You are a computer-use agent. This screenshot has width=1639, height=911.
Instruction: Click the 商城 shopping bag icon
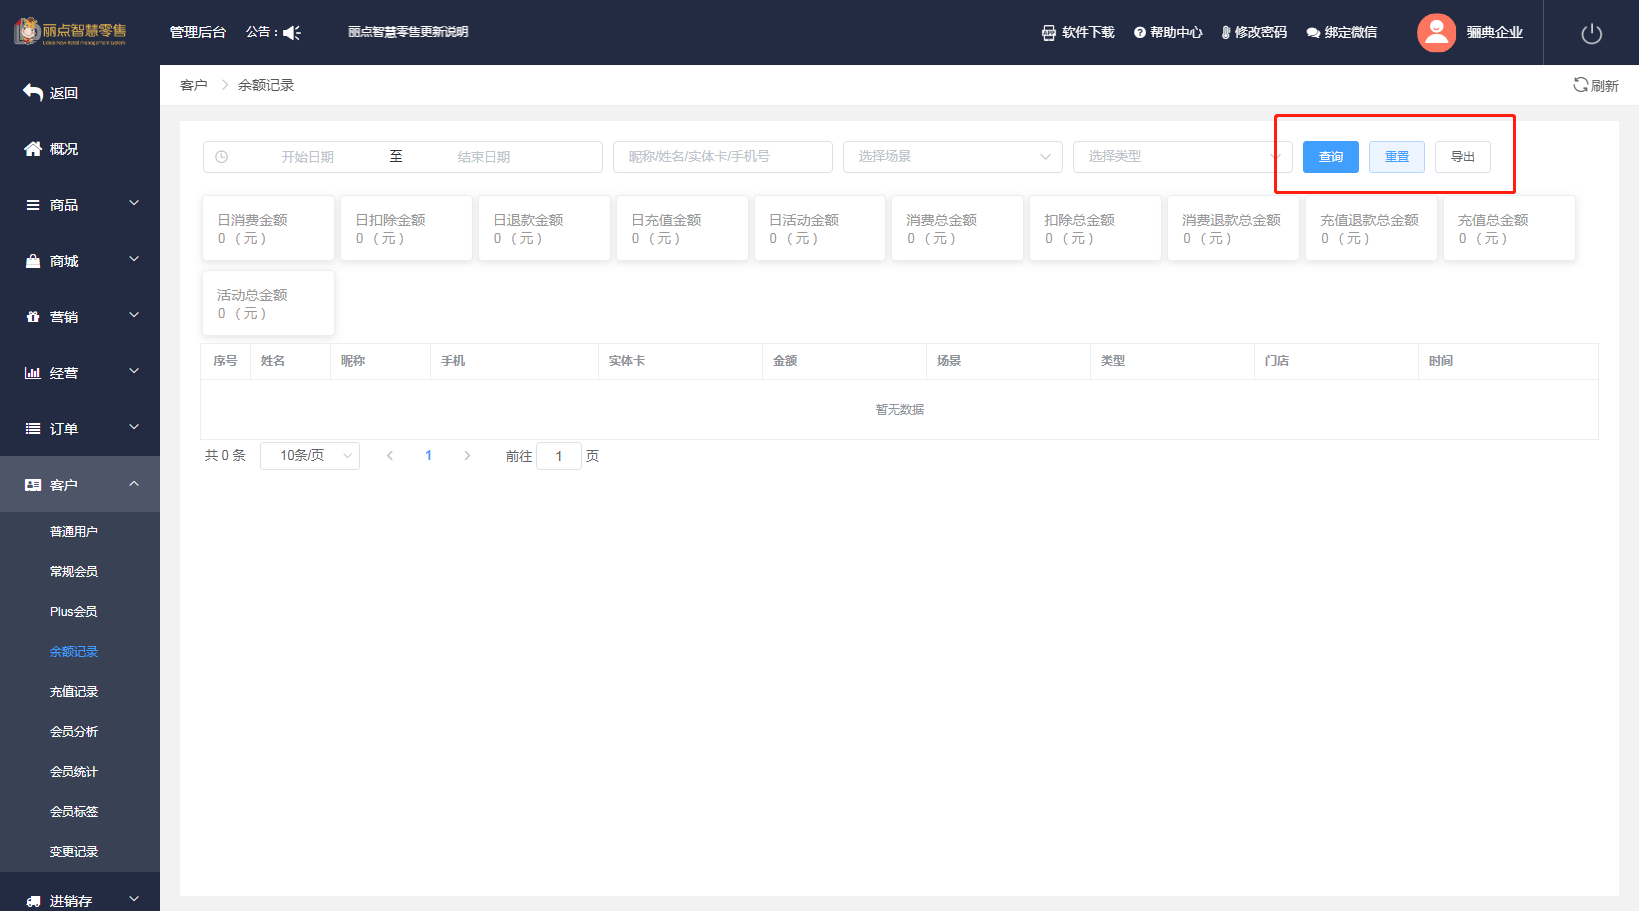point(33,260)
